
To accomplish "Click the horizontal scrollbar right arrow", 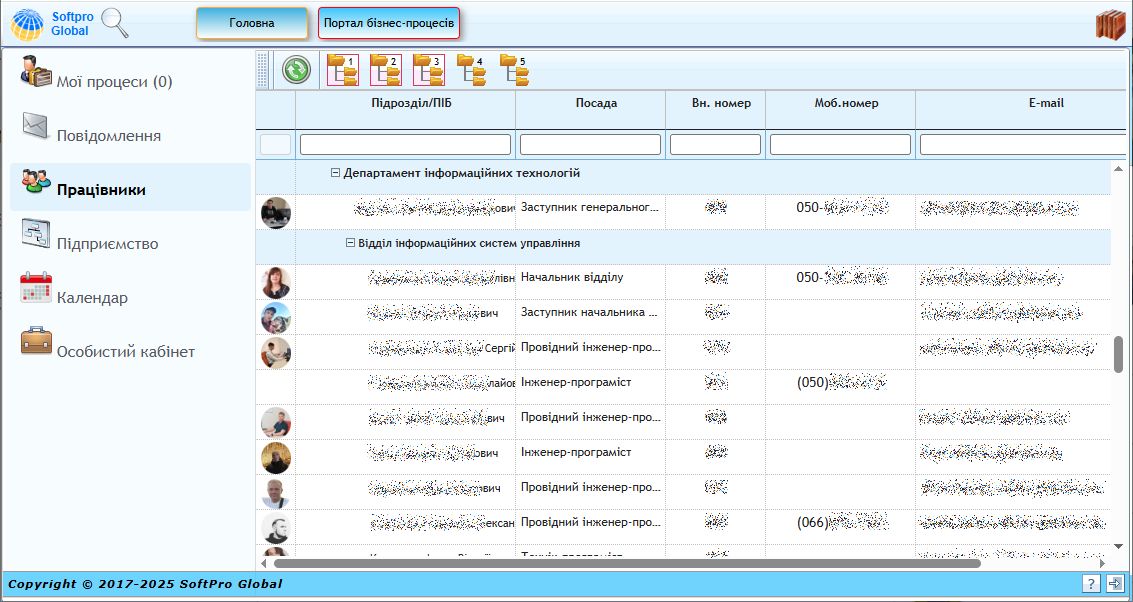I will coord(1103,563).
